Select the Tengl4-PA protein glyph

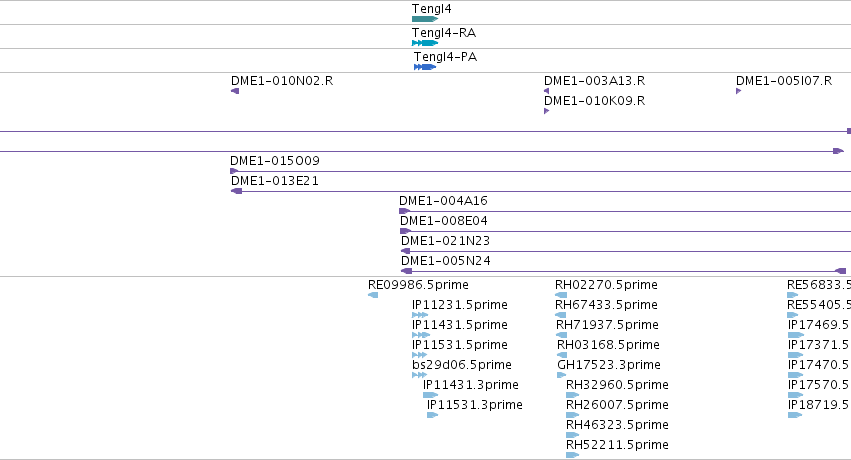pyautogui.click(x=425, y=67)
